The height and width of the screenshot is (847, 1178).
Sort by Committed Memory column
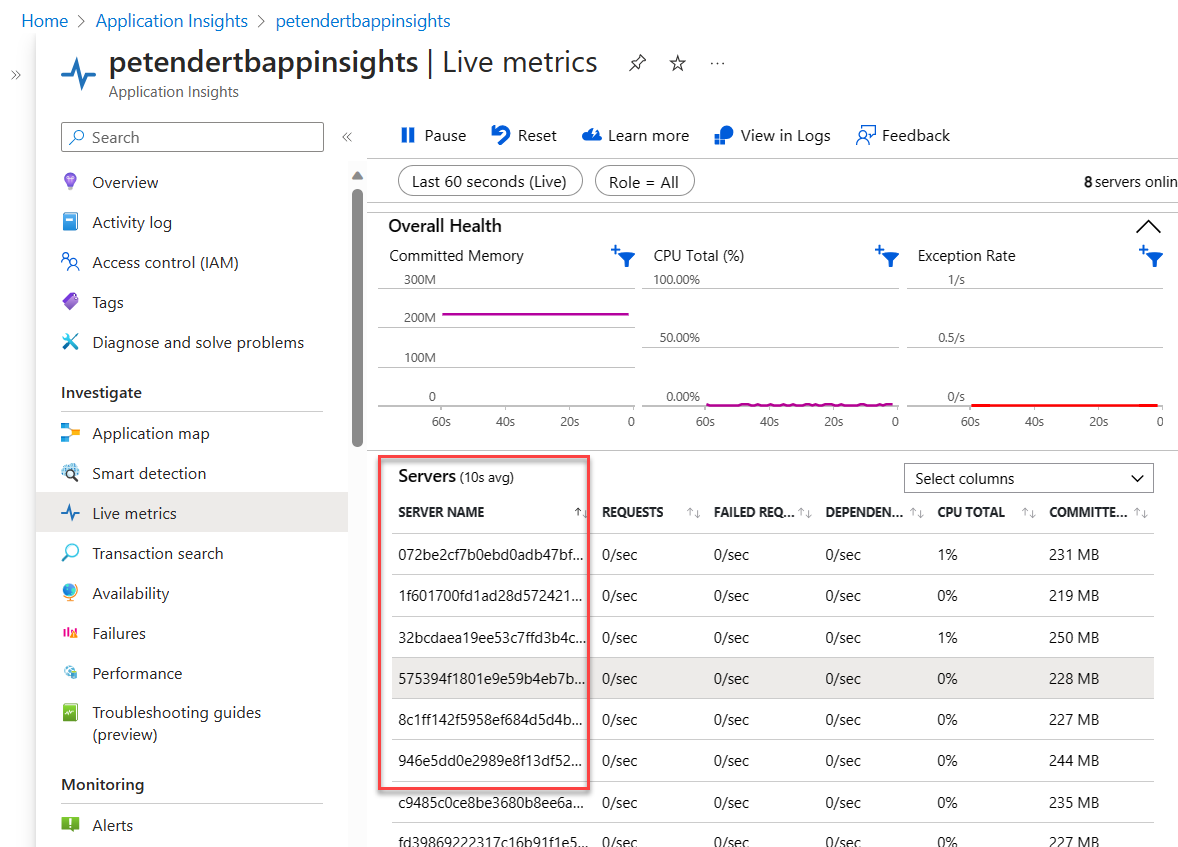click(1140, 513)
